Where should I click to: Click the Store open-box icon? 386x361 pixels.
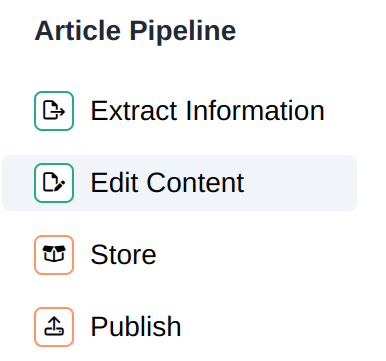click(54, 255)
